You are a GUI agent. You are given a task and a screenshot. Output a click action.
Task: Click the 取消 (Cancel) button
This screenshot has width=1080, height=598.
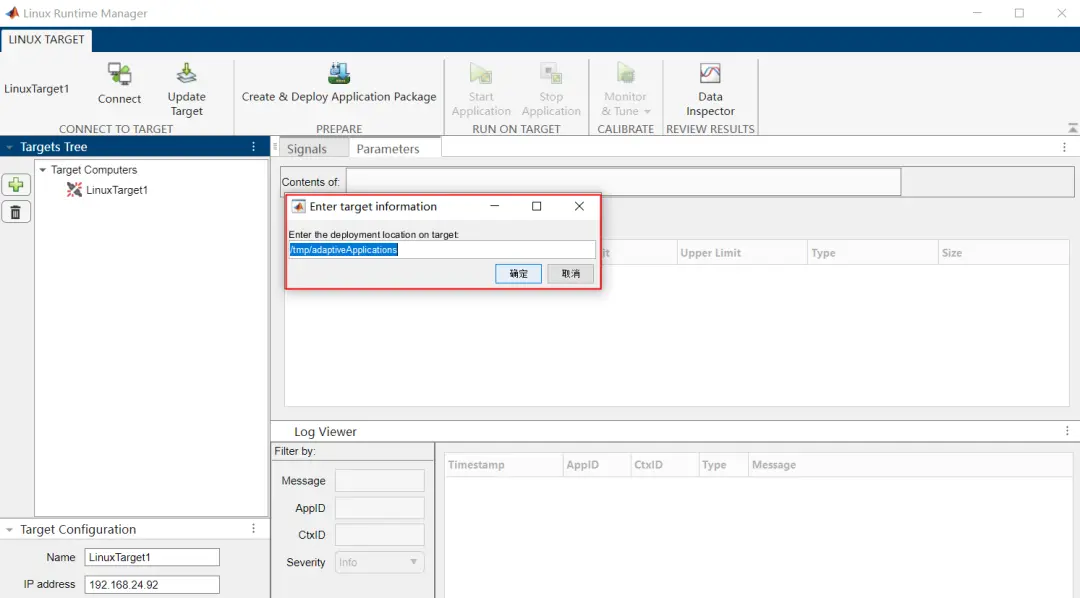[570, 274]
